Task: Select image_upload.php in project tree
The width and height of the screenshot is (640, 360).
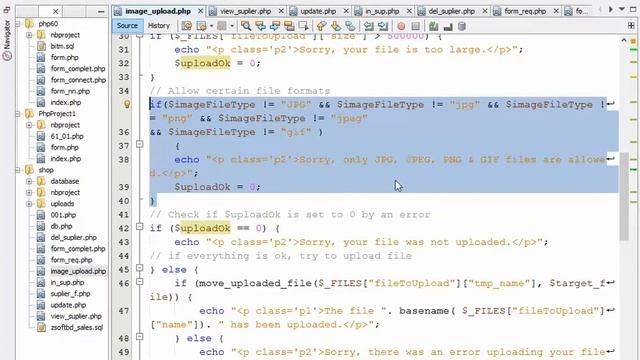Action: [78, 271]
